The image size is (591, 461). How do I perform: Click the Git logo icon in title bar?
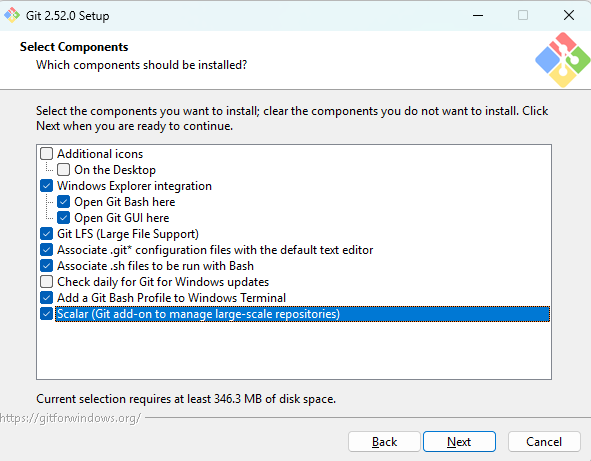(12, 15)
